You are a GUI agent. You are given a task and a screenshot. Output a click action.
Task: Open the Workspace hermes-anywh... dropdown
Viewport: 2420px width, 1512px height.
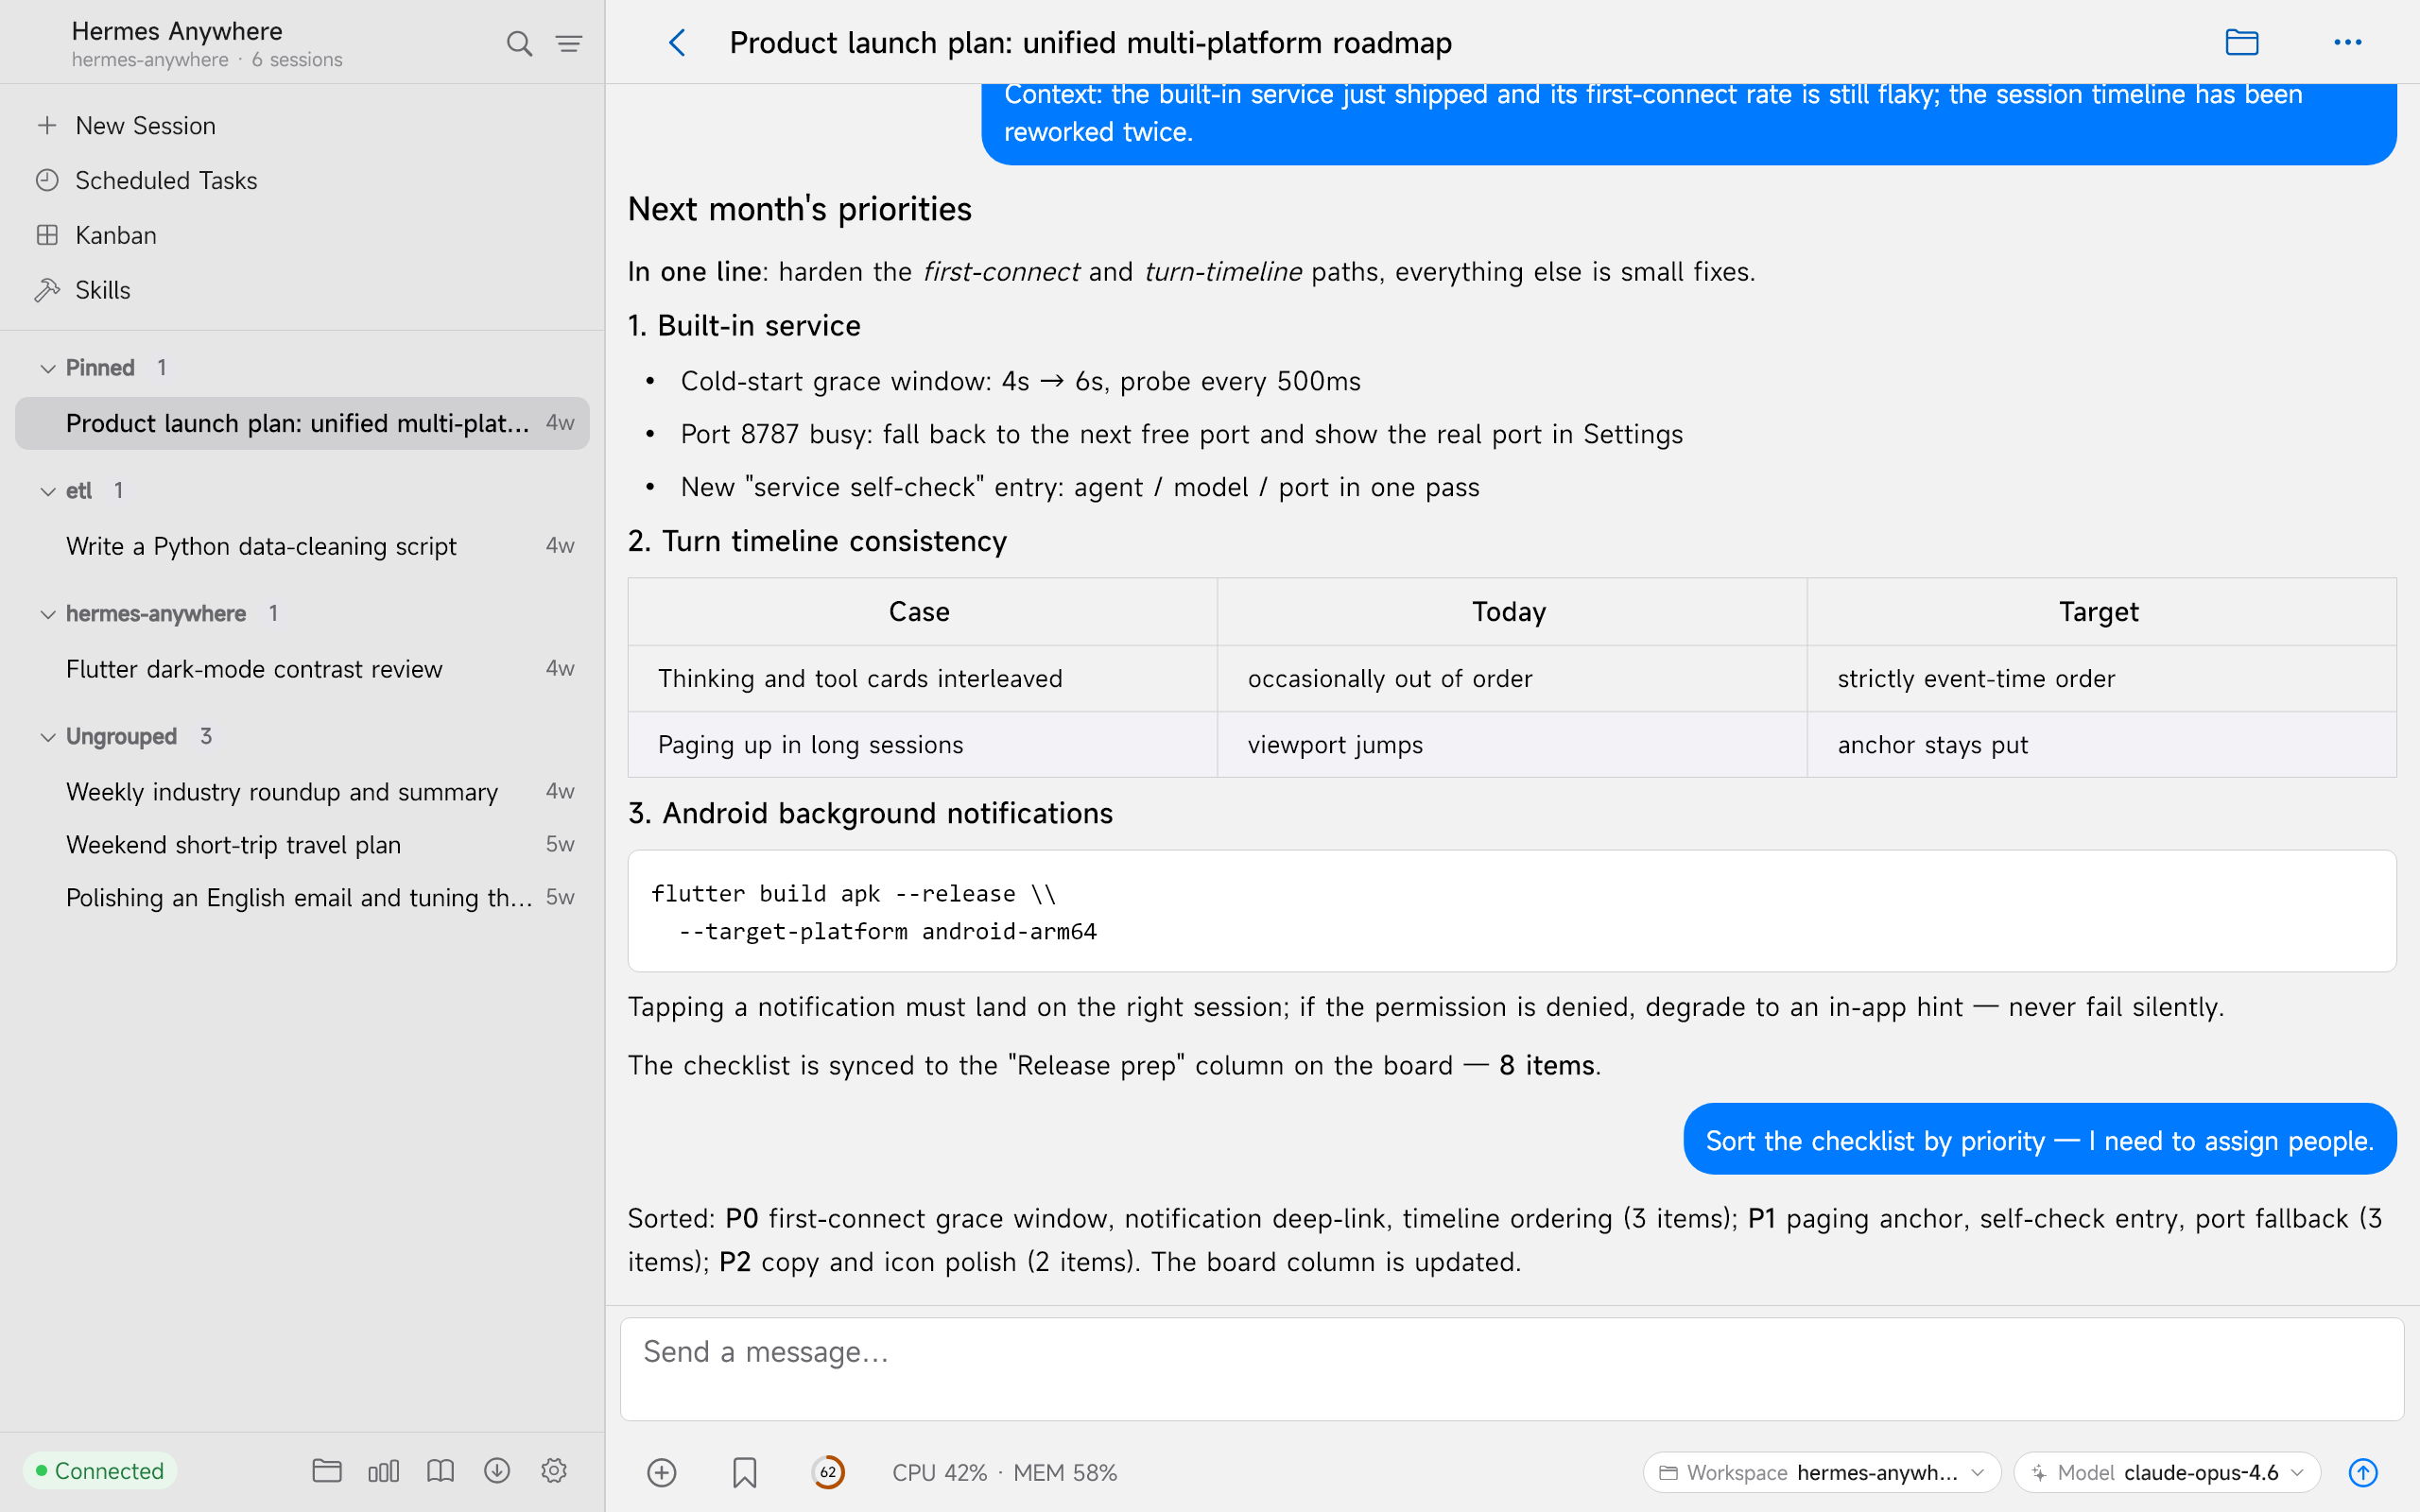(1821, 1472)
